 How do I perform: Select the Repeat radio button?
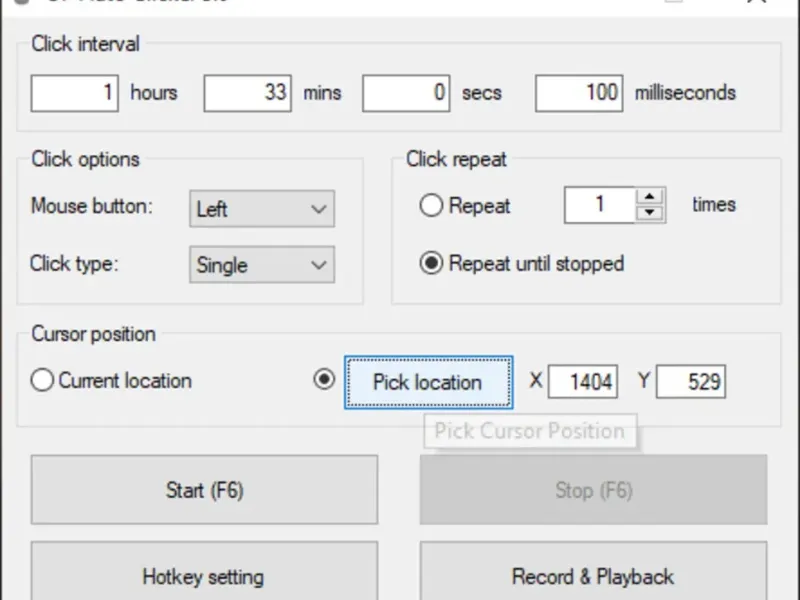coord(431,206)
